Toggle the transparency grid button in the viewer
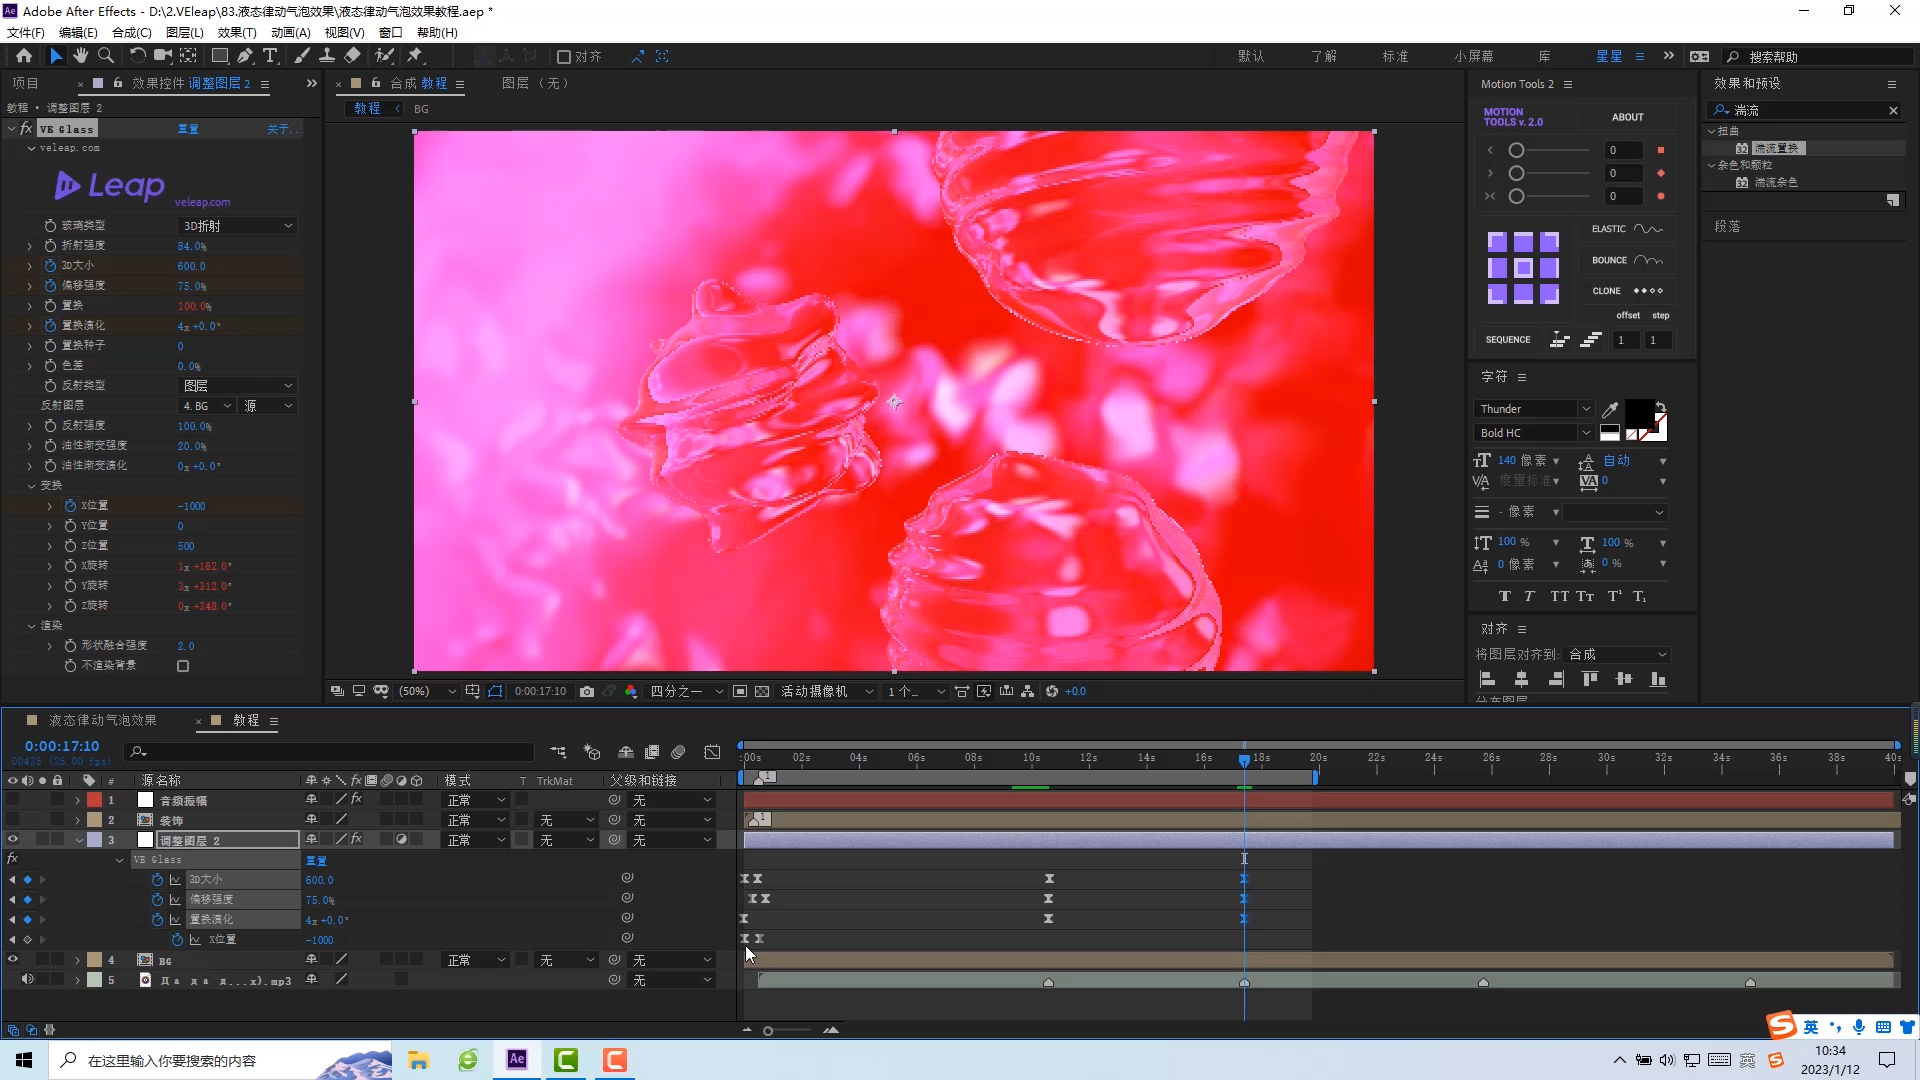 [x=762, y=691]
